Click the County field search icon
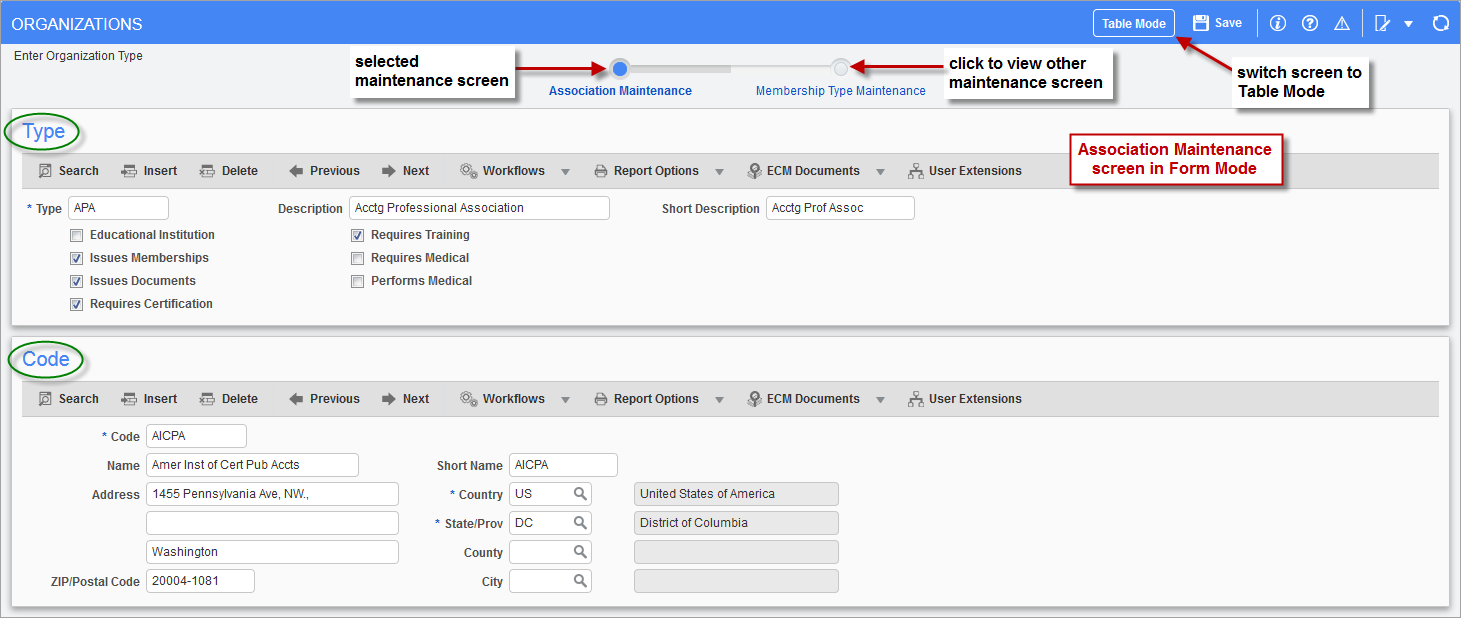This screenshot has height=618, width=1461. click(580, 552)
